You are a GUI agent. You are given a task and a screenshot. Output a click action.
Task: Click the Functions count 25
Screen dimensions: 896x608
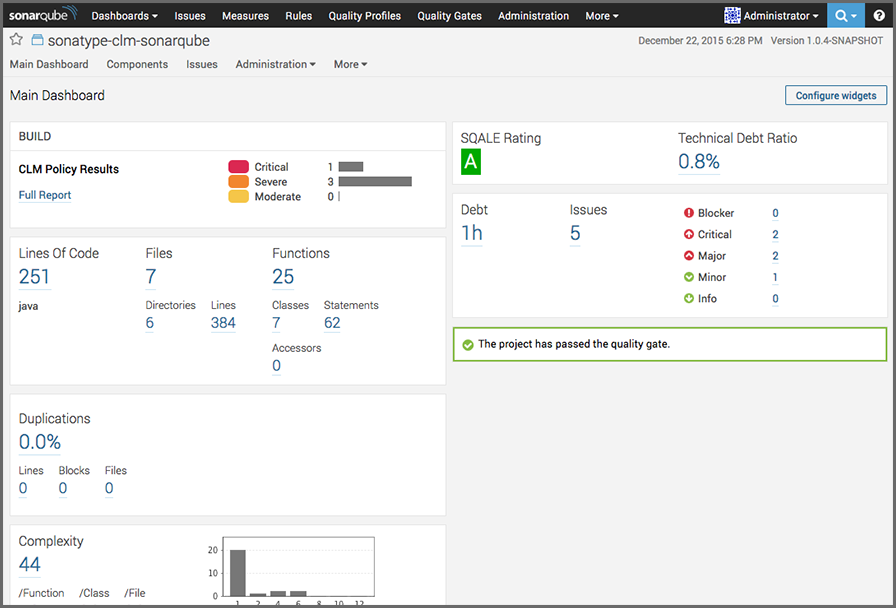tap(283, 277)
